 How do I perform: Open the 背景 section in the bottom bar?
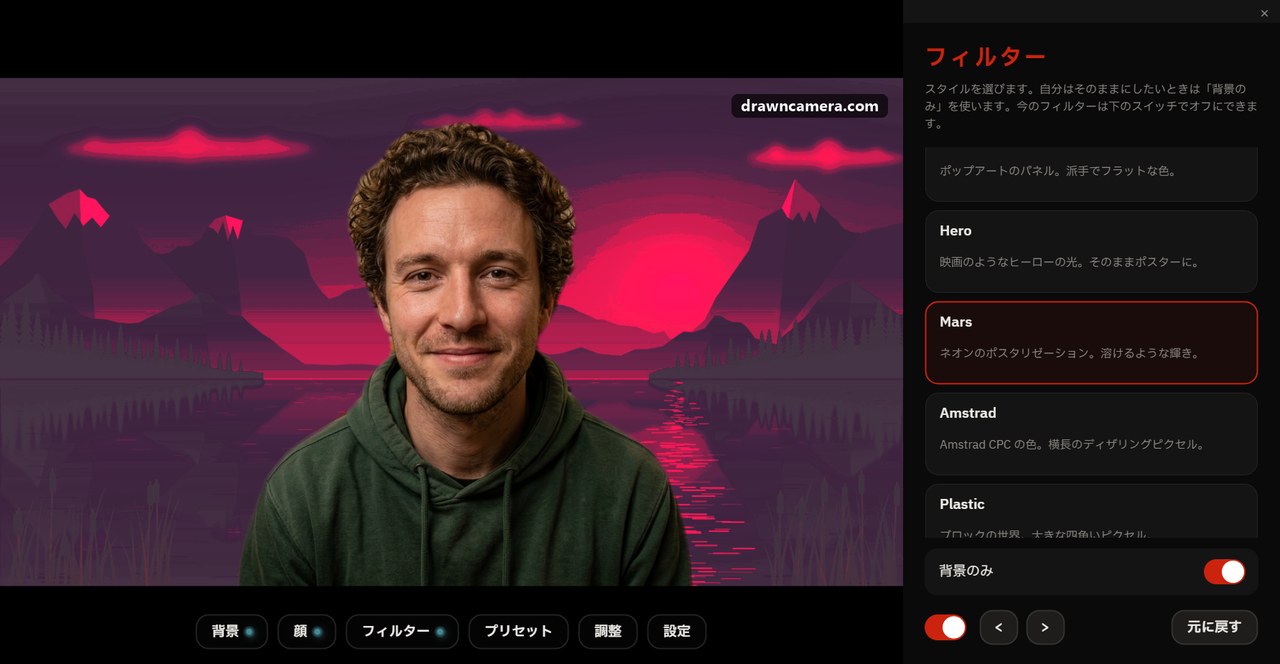[x=232, y=632]
